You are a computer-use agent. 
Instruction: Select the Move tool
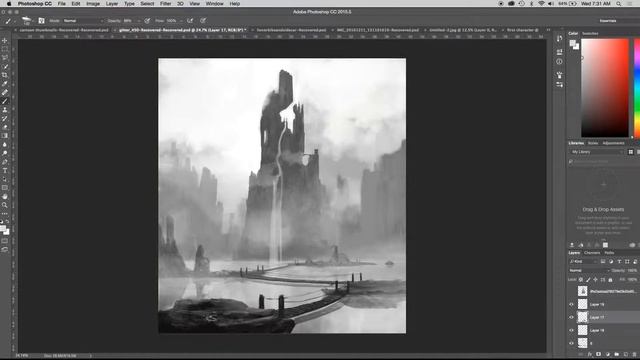coord(5,40)
